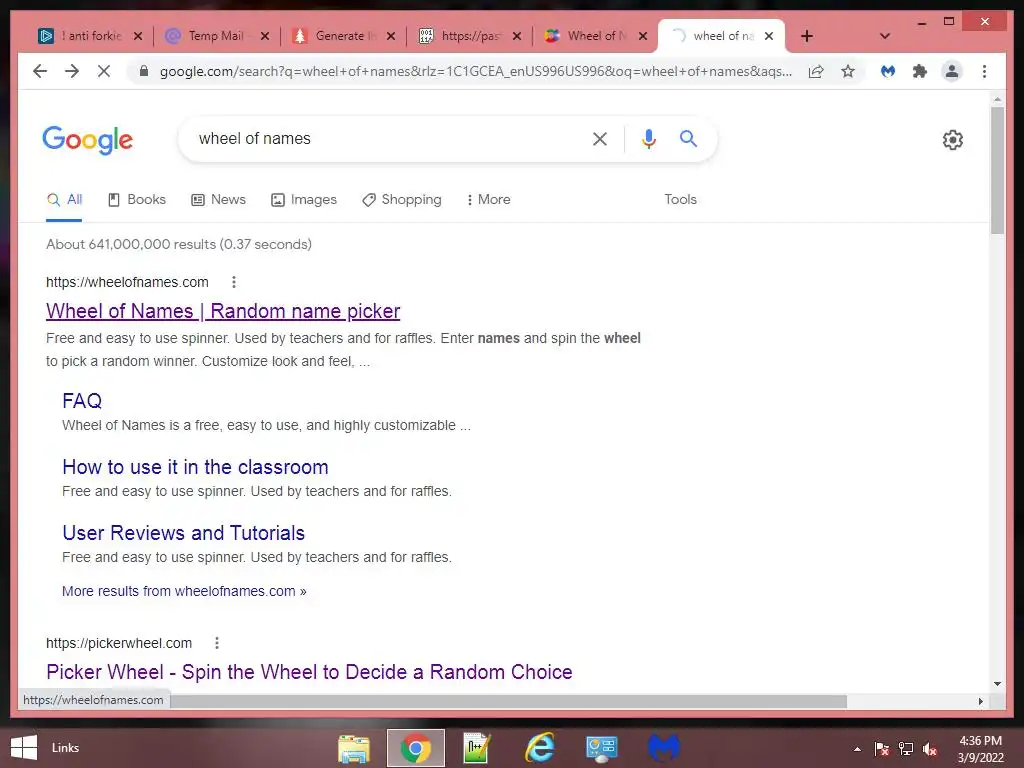Go forward with the arrow button
This screenshot has width=1024, height=768.
point(72,71)
